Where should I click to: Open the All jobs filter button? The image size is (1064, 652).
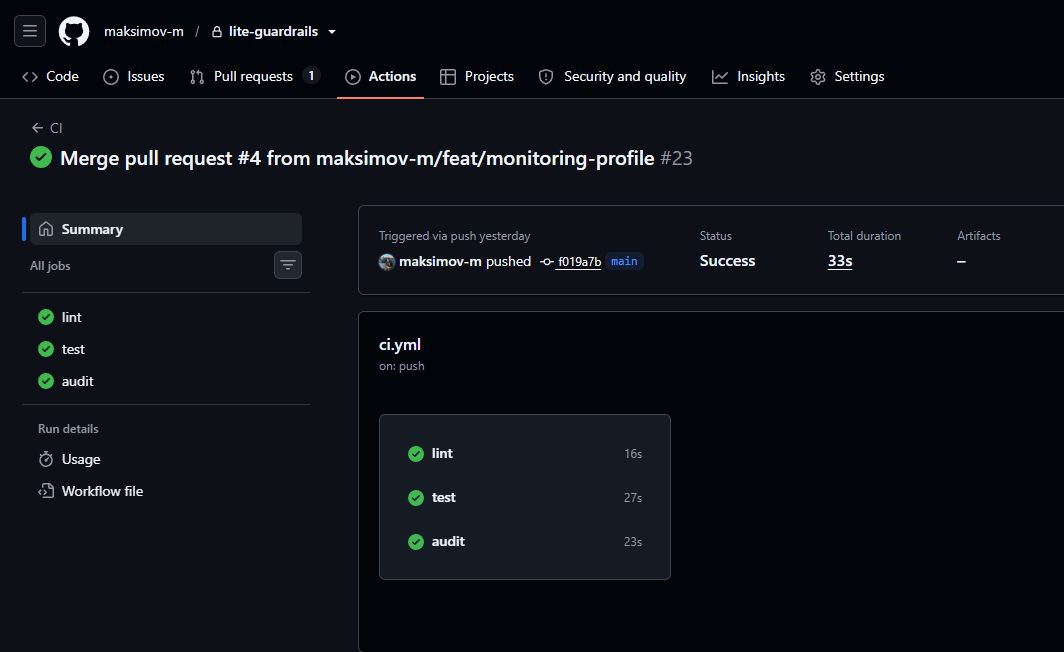(288, 265)
